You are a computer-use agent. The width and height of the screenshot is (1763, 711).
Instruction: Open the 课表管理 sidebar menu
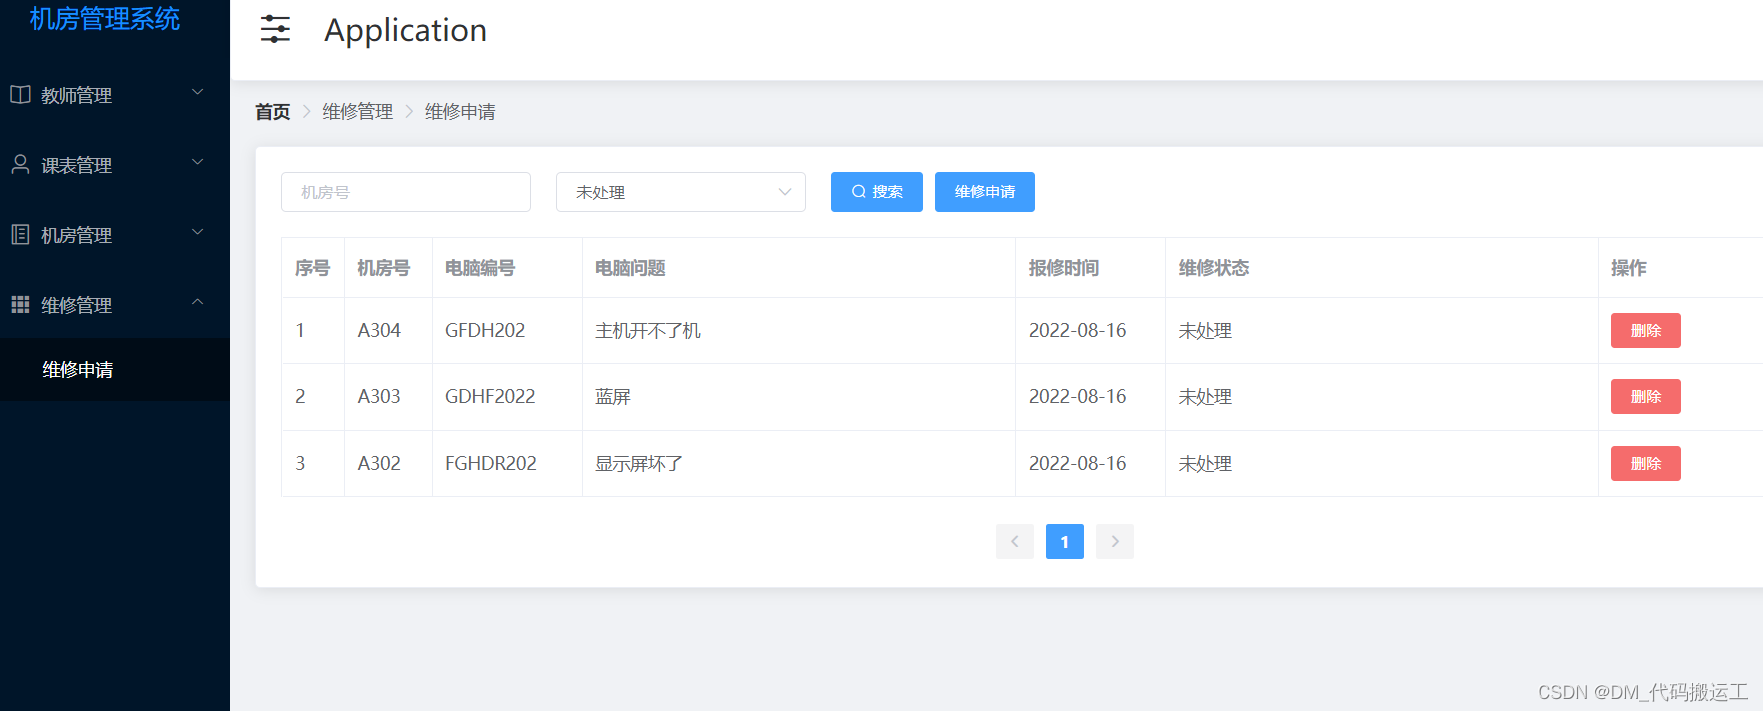tap(115, 165)
